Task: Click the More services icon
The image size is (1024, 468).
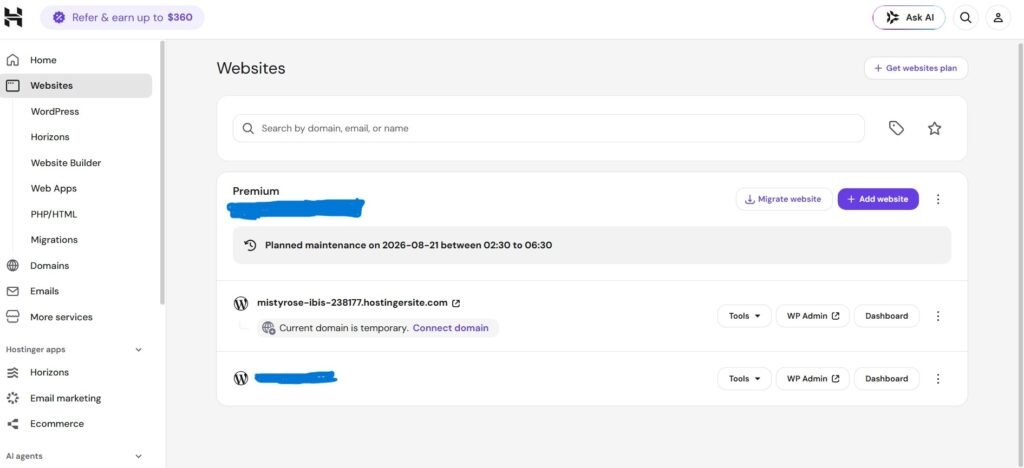Action: click(x=12, y=317)
